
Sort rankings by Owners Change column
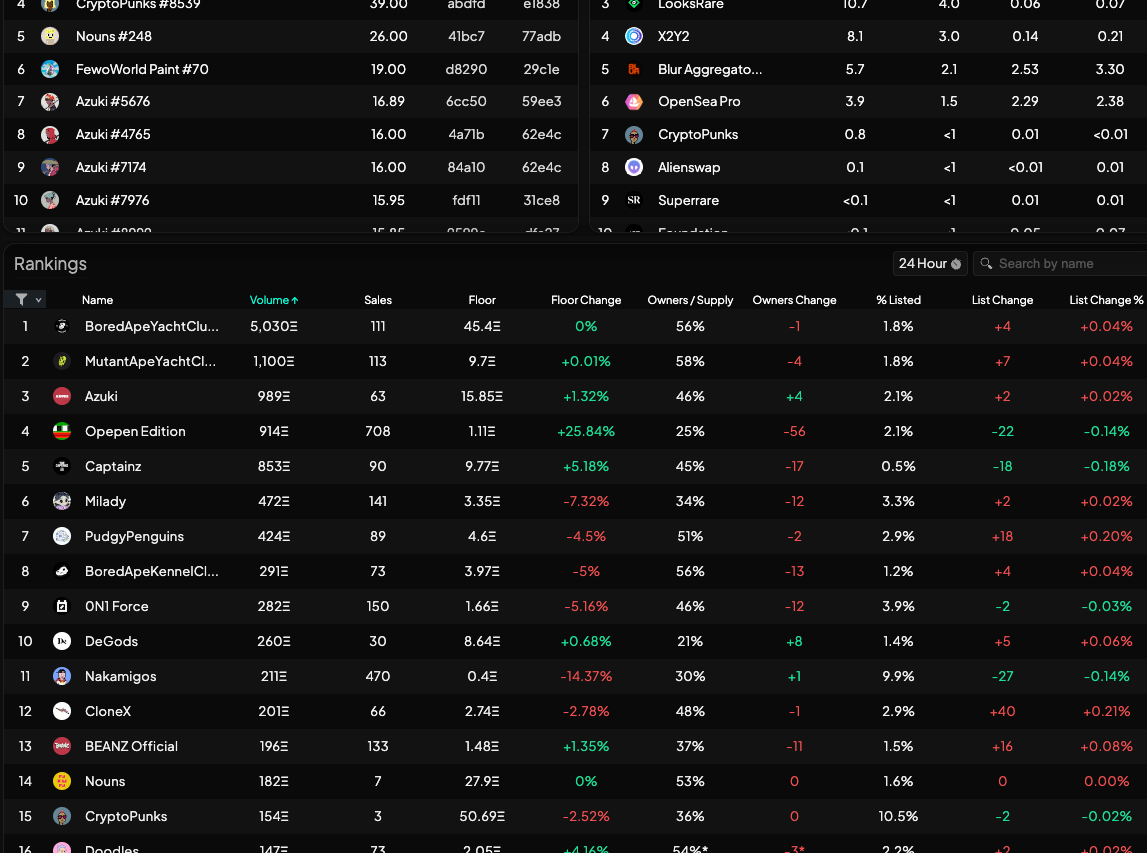[794, 300]
